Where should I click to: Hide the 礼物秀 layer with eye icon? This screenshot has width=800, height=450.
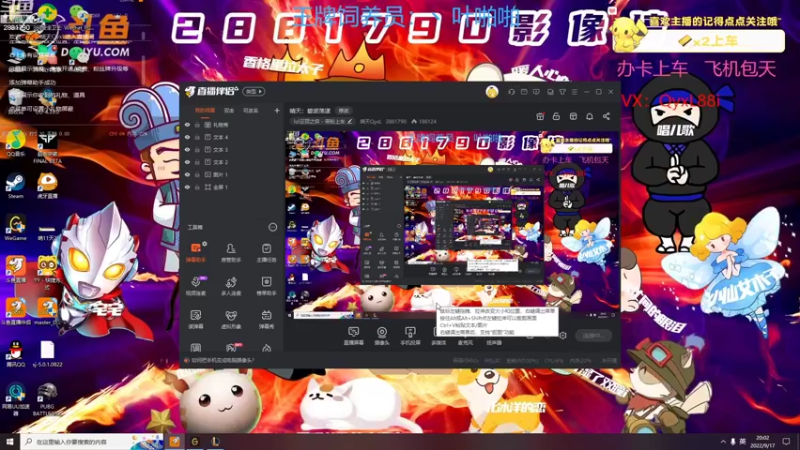point(187,124)
